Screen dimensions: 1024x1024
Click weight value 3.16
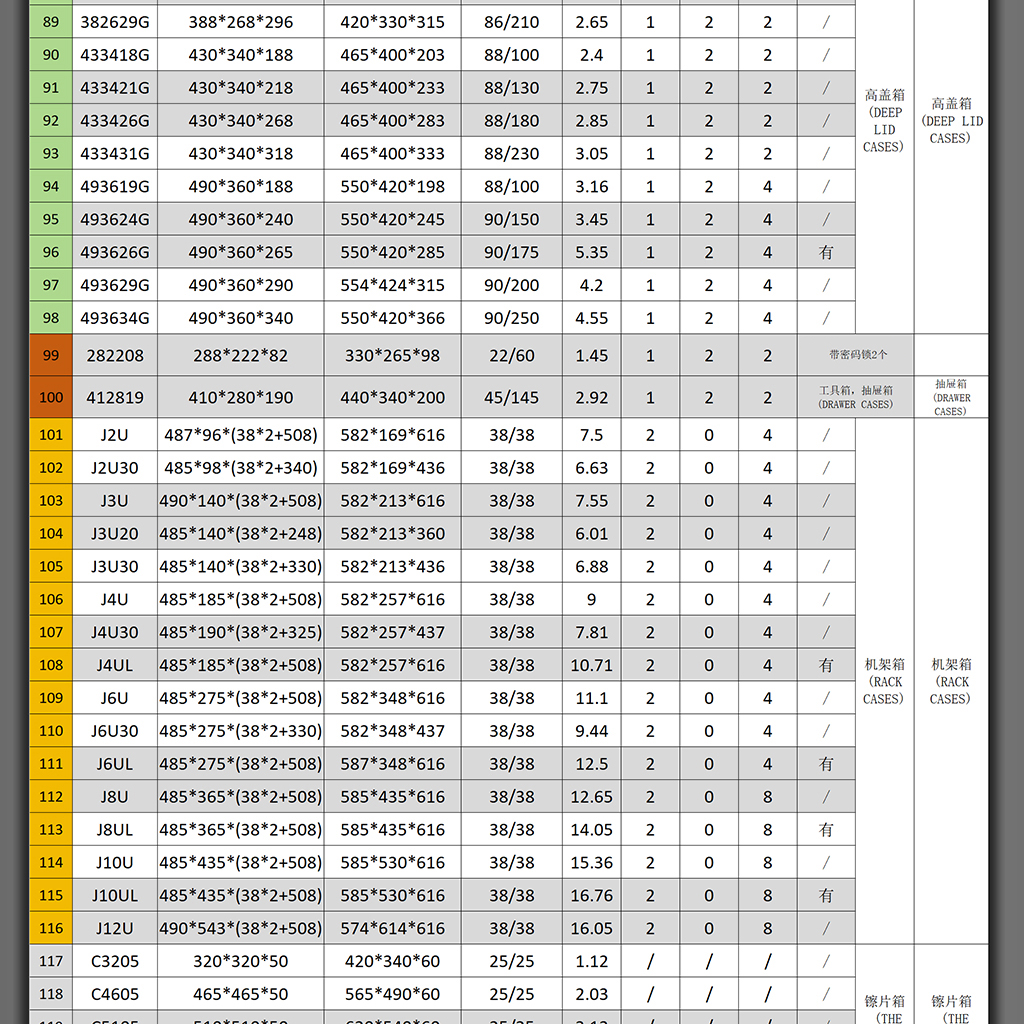[x=591, y=187]
